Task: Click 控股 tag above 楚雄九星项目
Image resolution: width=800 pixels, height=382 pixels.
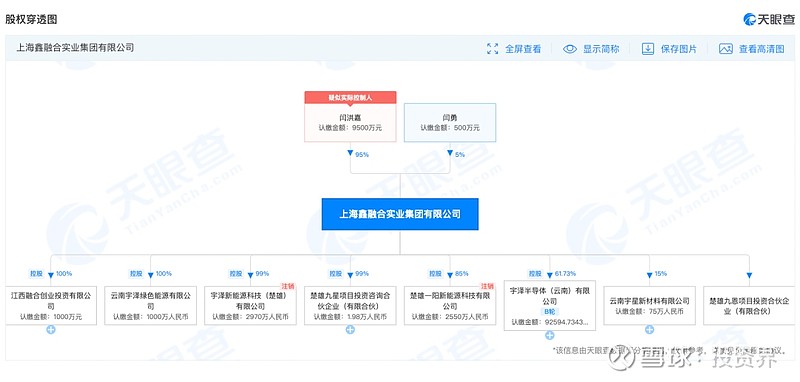Action: click(x=336, y=273)
